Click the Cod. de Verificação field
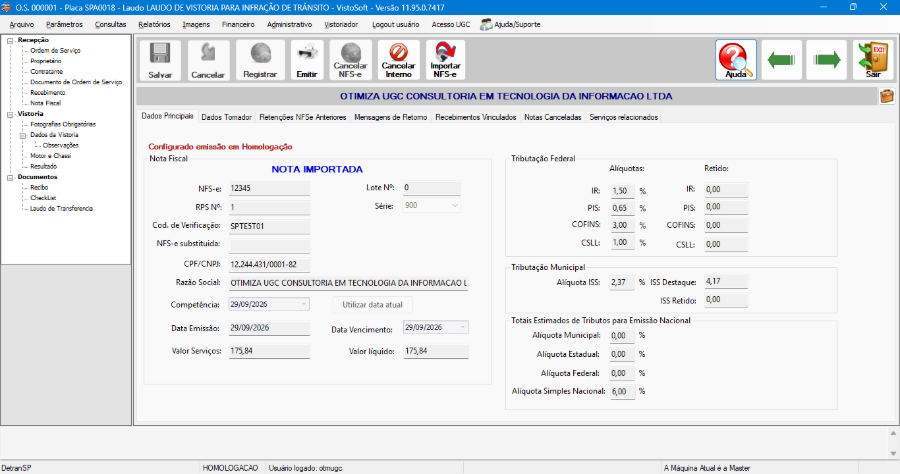The width and height of the screenshot is (900, 474). 269,226
